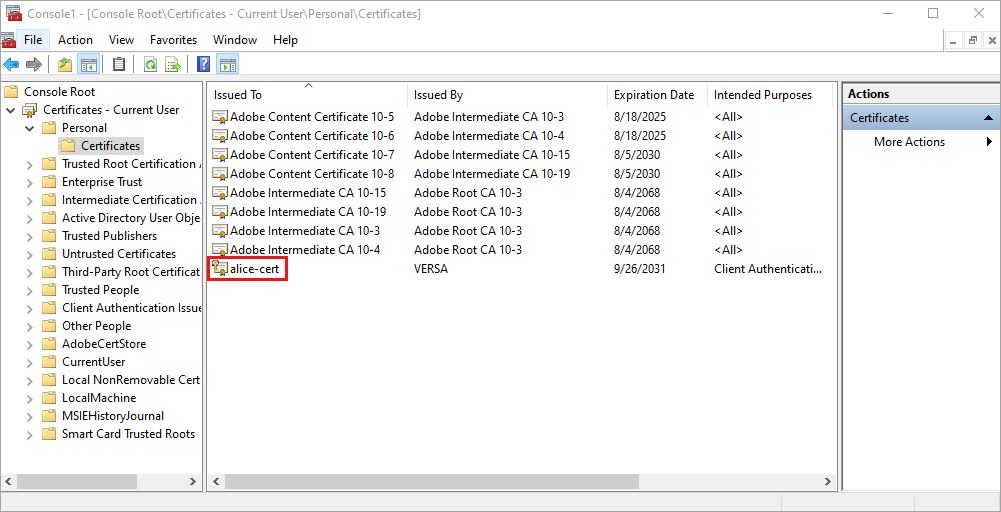Restore the inner MDI child window
The width and height of the screenshot is (1001, 512).
tap(973, 40)
